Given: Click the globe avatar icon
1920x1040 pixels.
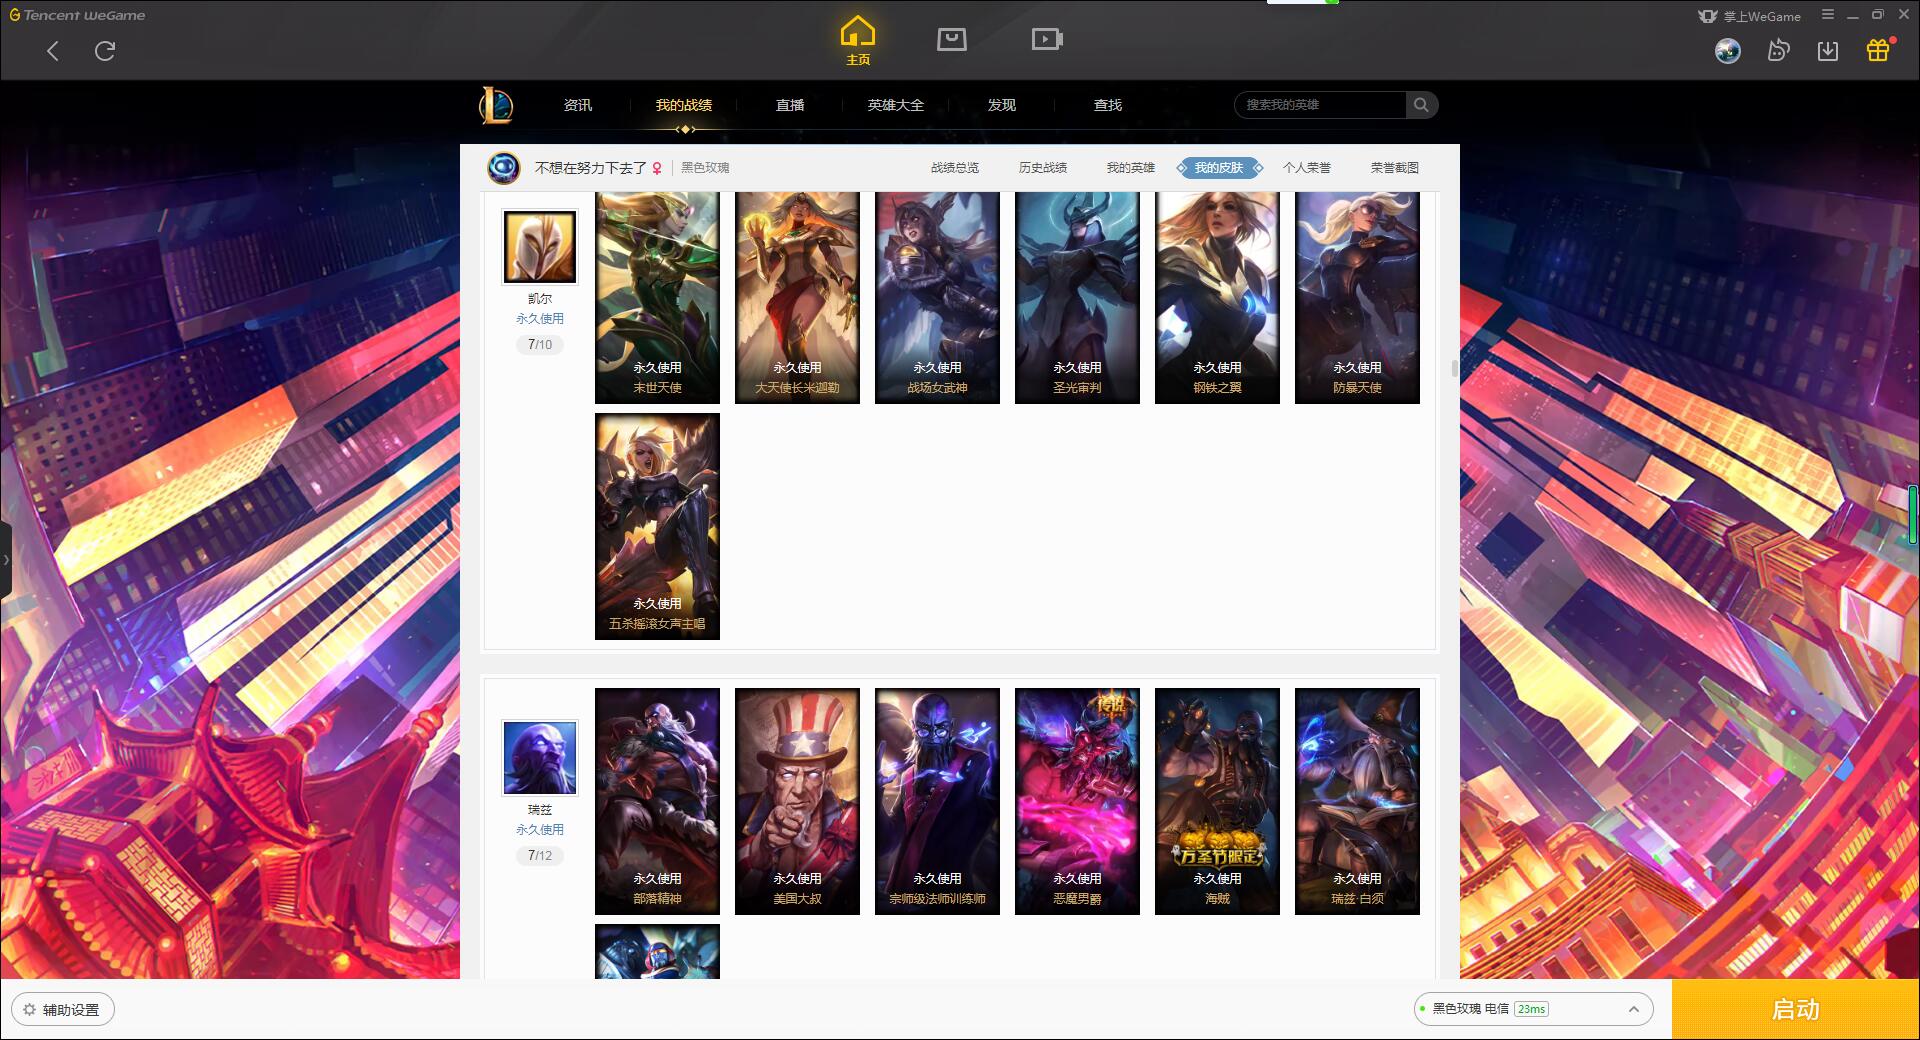Looking at the screenshot, I should coord(1728,51).
